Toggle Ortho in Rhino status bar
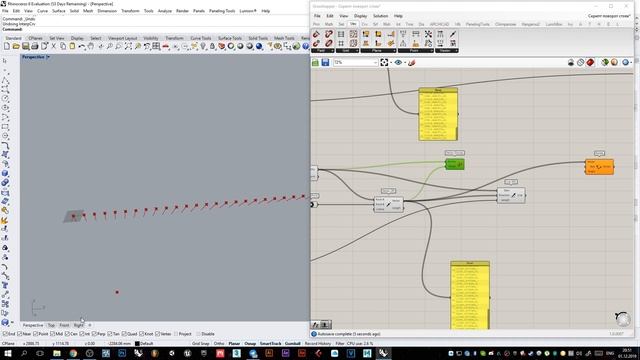This screenshot has height=360, width=640. click(219, 344)
